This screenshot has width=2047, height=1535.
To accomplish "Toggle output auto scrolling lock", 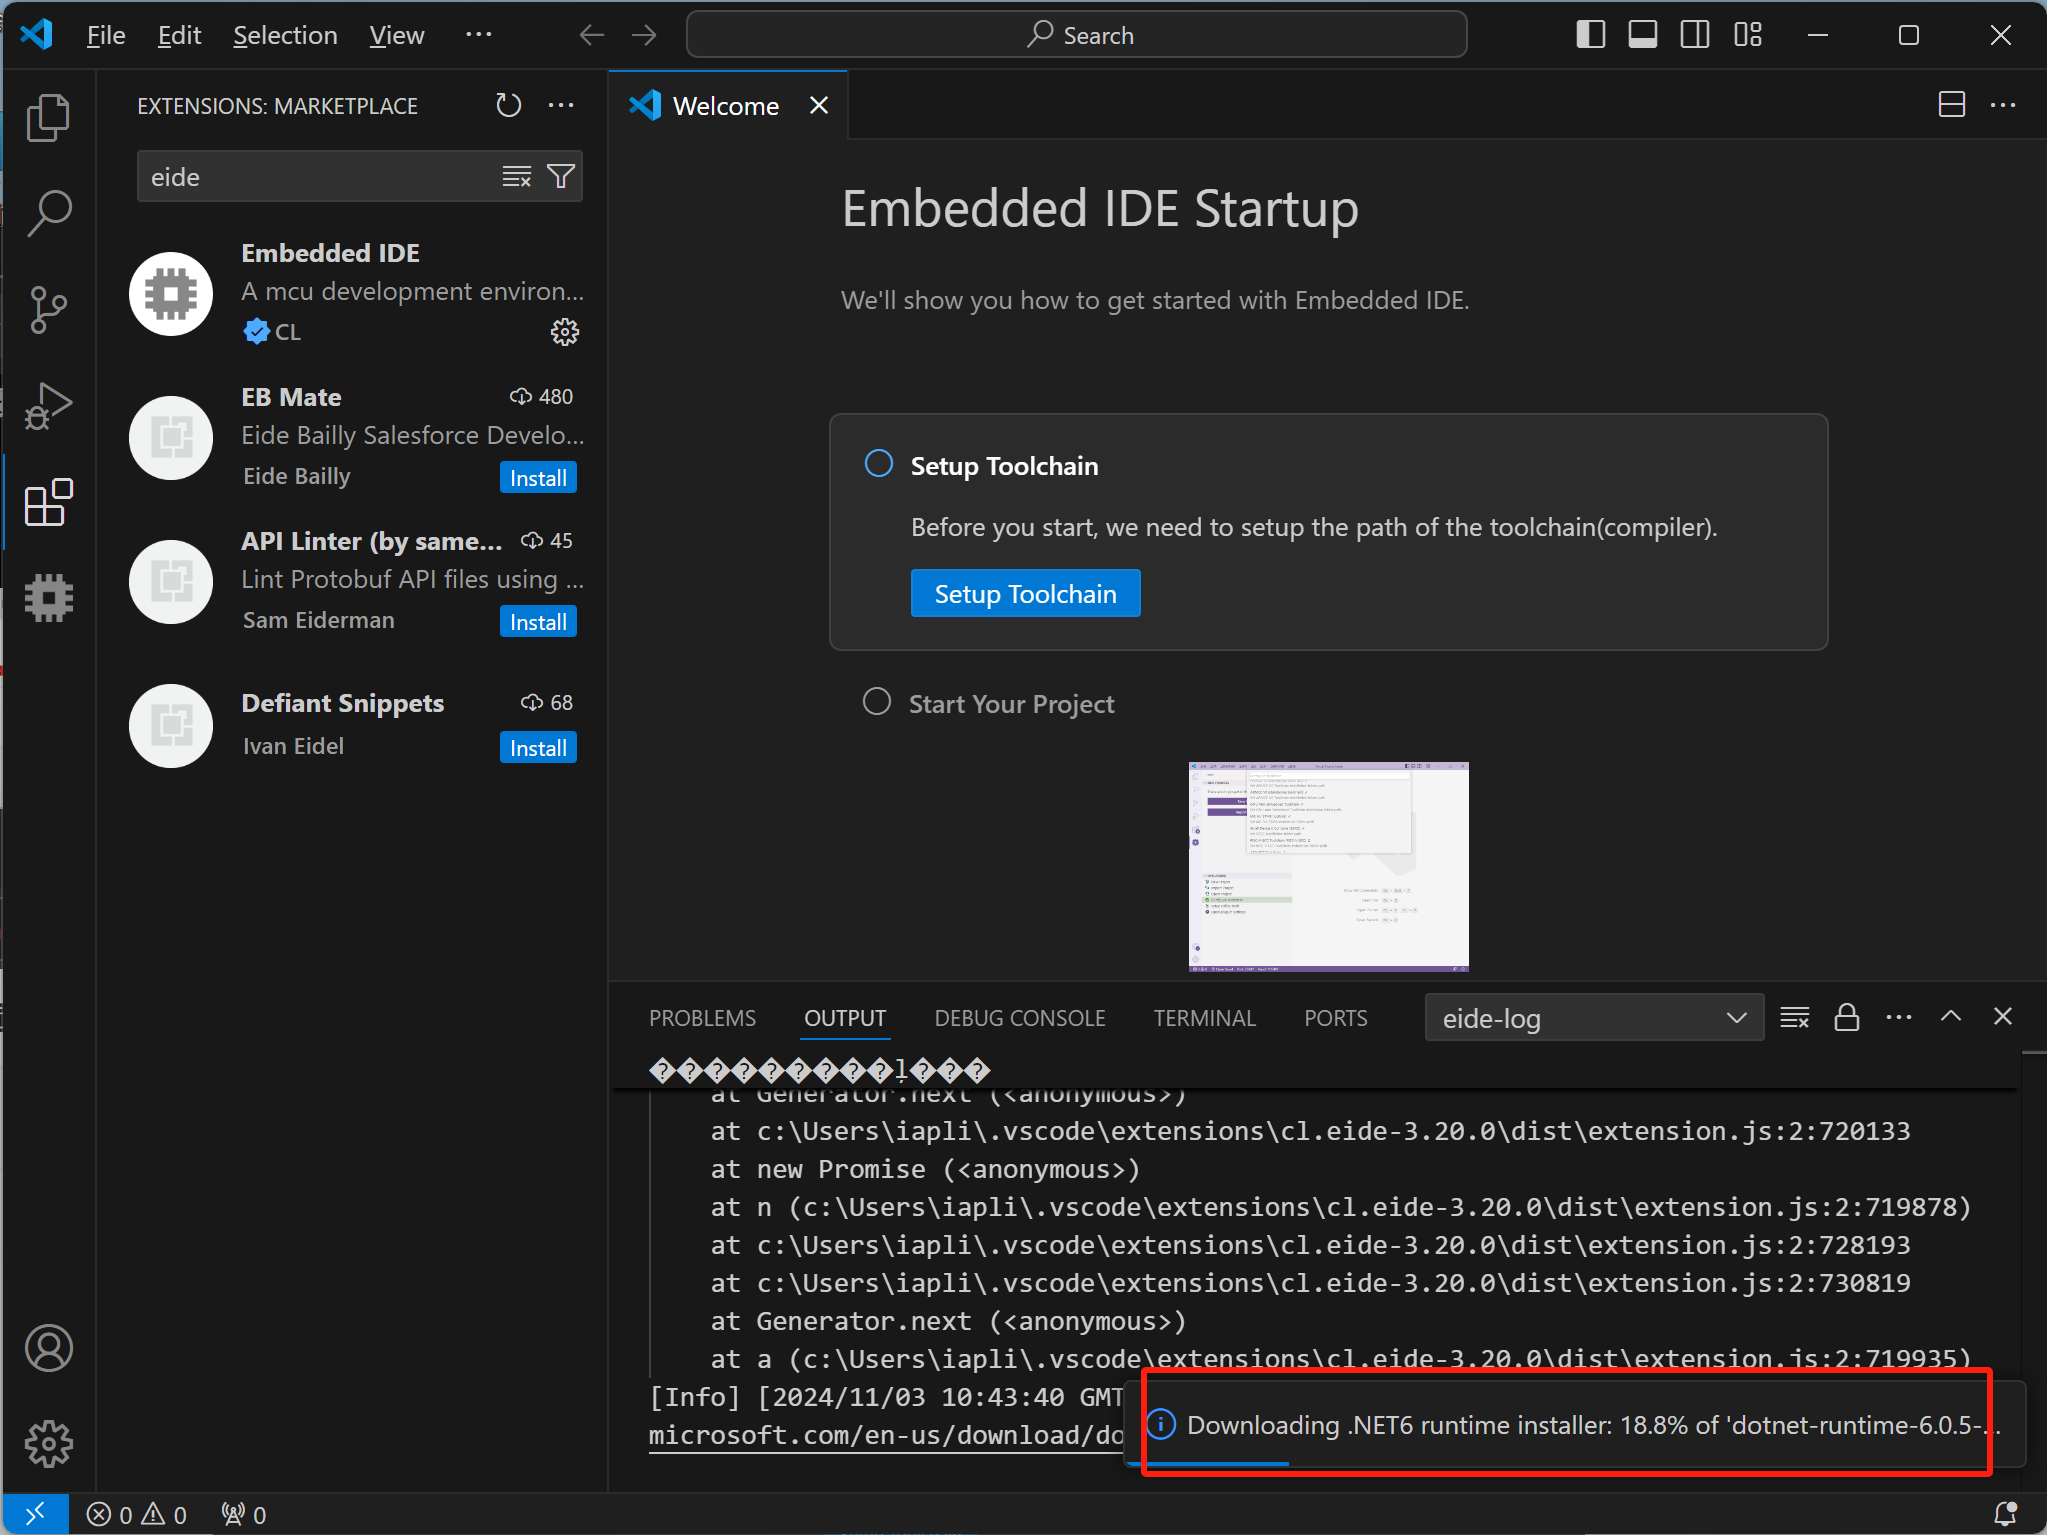I will 1847,1018.
